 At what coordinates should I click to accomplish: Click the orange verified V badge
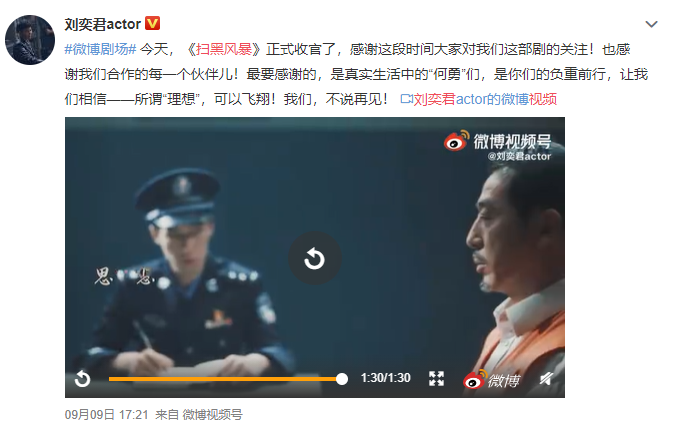click(152, 23)
